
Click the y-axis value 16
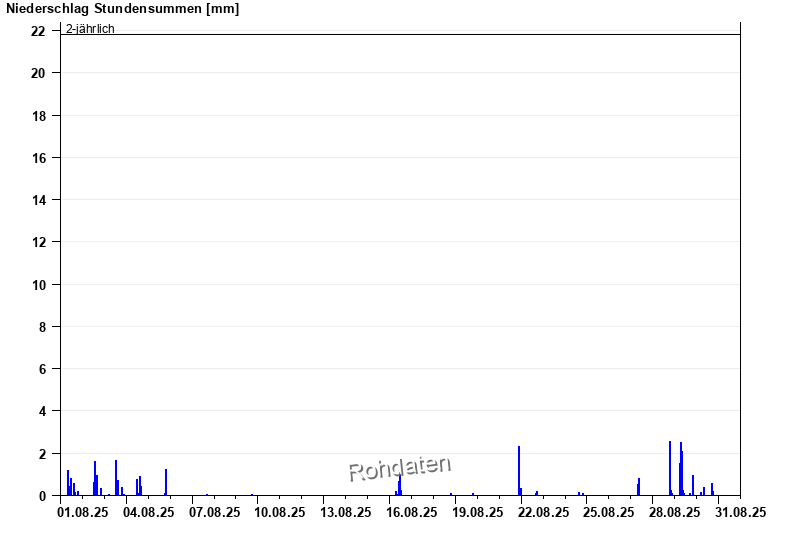pyautogui.click(x=38, y=158)
